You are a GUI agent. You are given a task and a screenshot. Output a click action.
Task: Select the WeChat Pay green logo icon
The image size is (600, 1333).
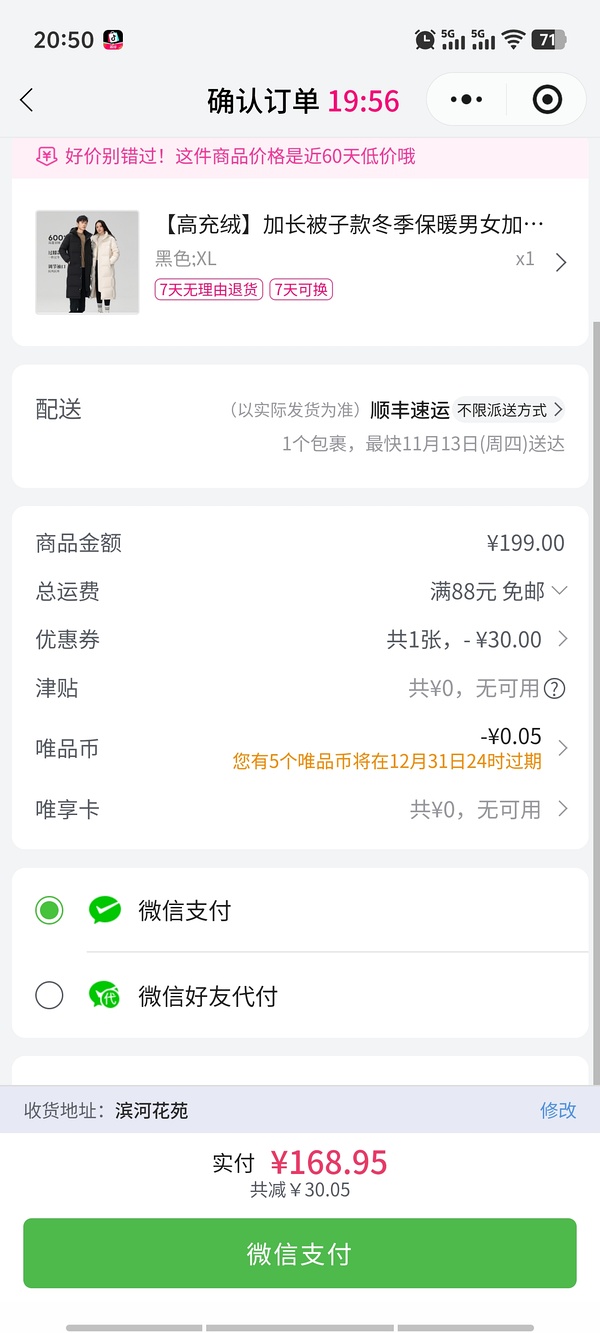[106, 911]
